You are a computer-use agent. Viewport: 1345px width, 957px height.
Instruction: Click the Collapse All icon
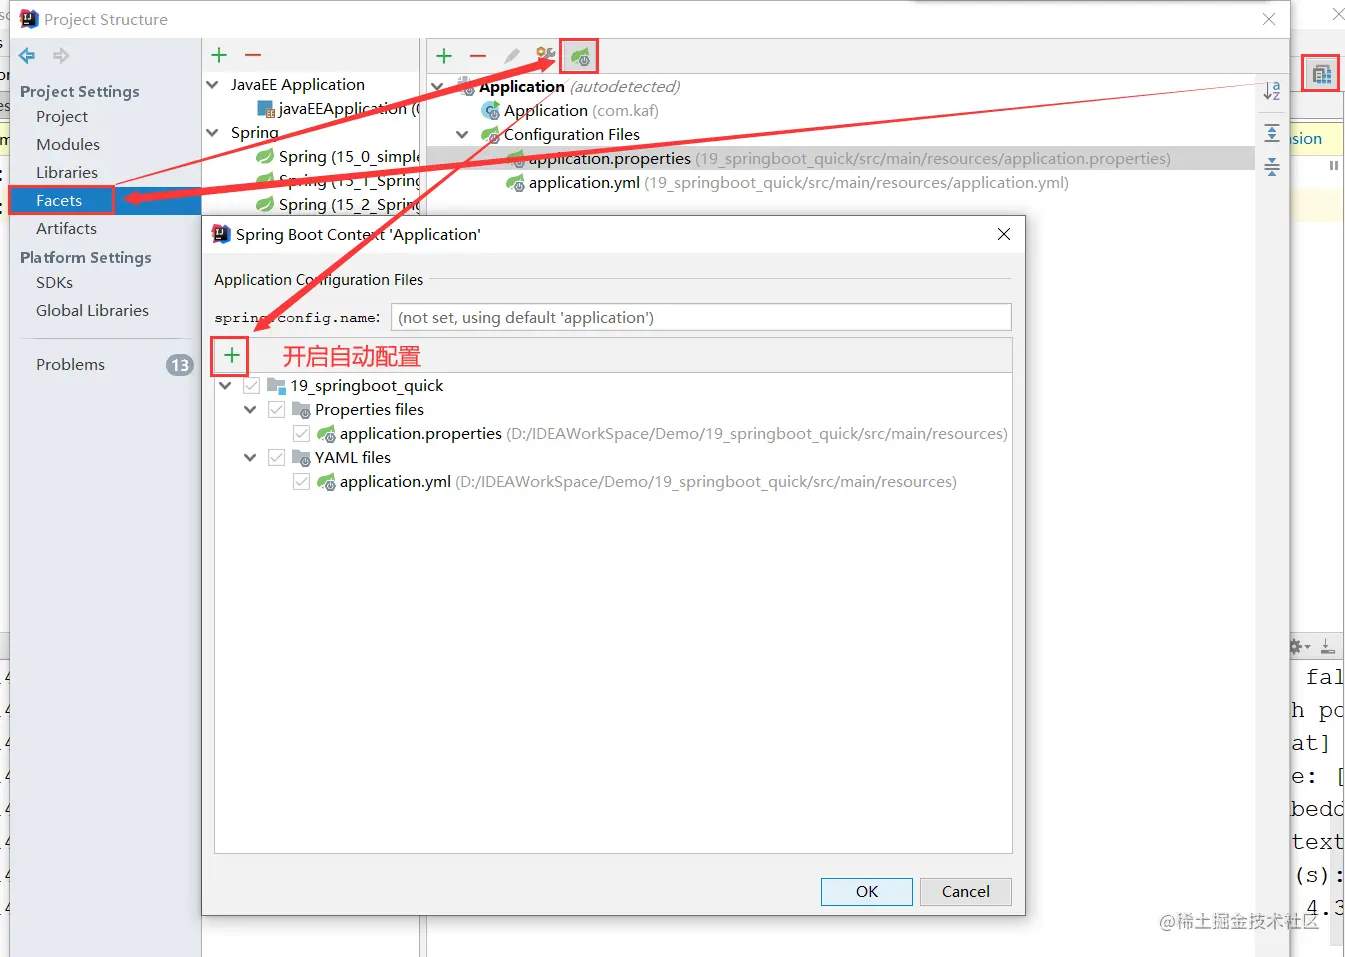pos(1272,167)
